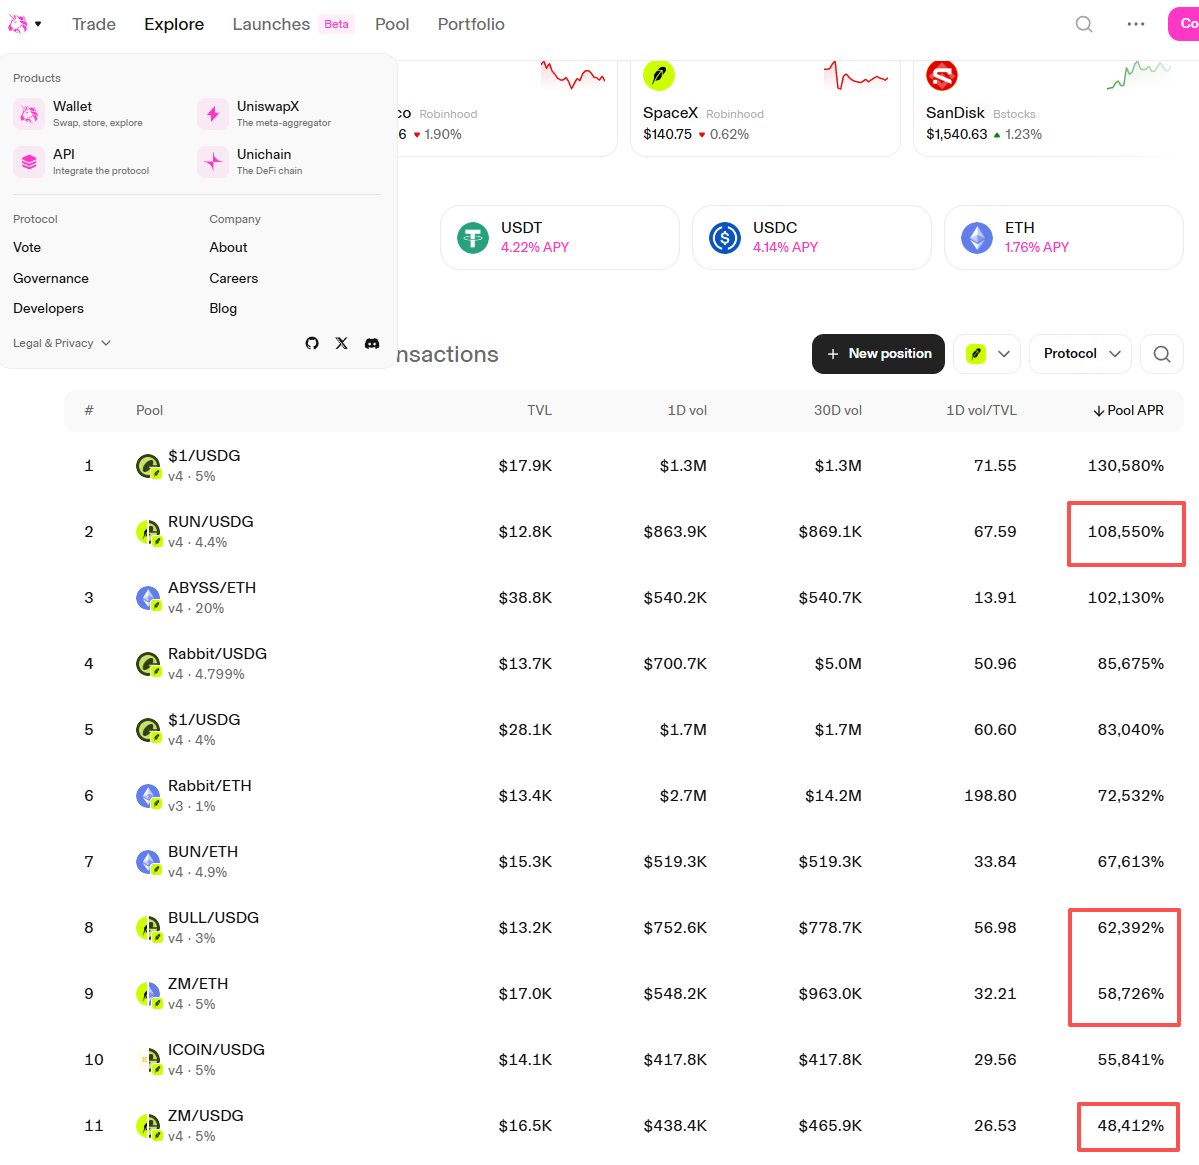Click the BUN/ETH pool token icon
Screen dimensions: 1199x1165
click(148, 862)
